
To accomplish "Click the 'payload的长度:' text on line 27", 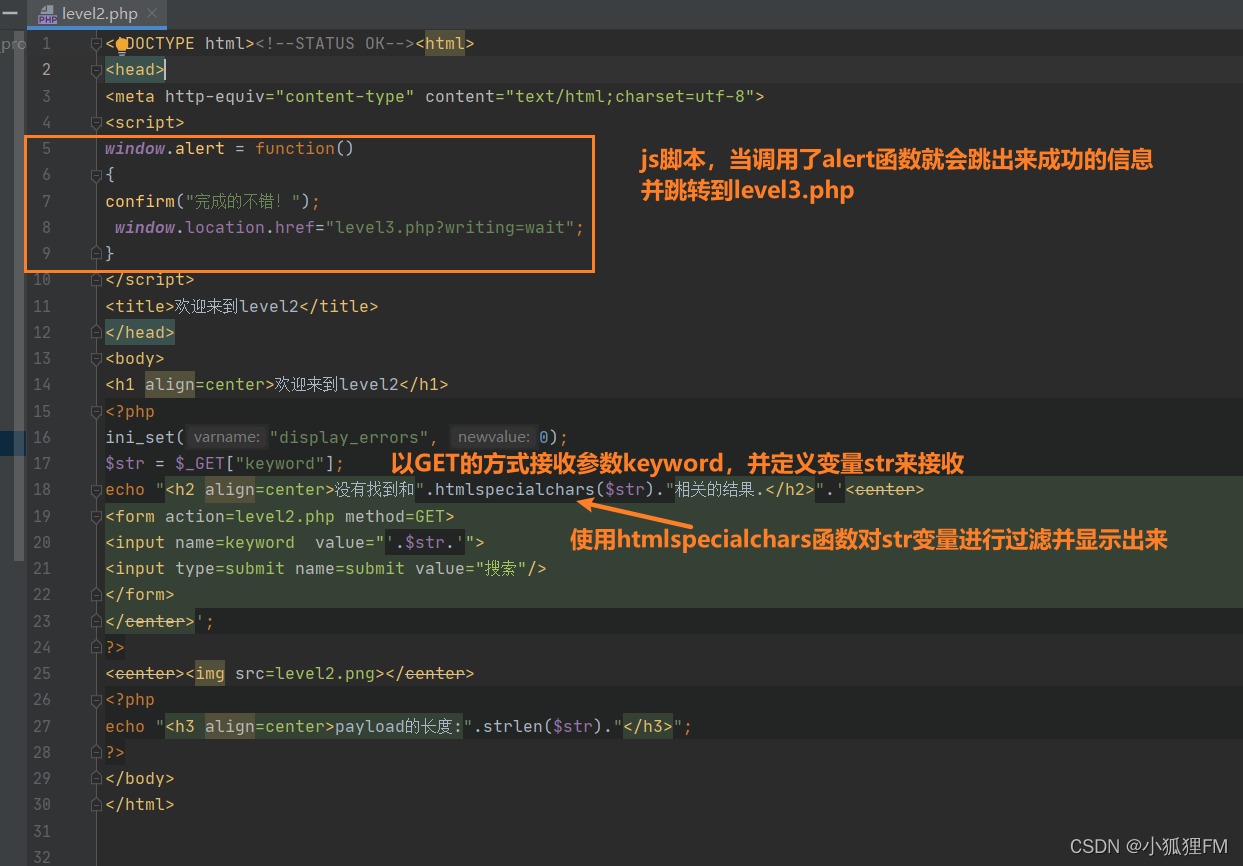I will tap(399, 726).
